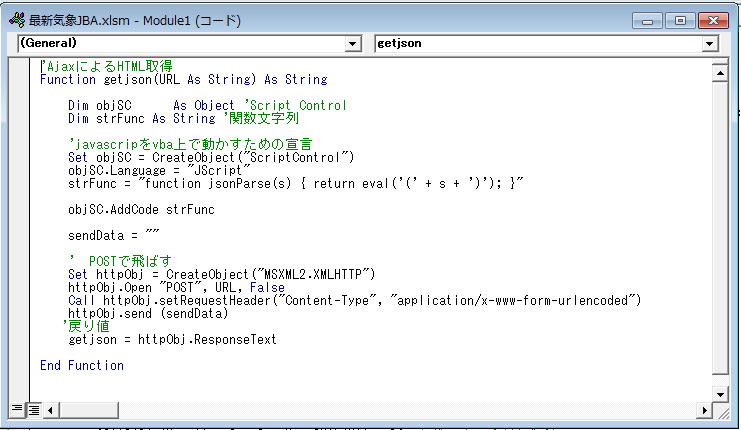Viewport: 741px width, 430px height.
Task: Open the (General) object dropdown
Action: [x=352, y=44]
